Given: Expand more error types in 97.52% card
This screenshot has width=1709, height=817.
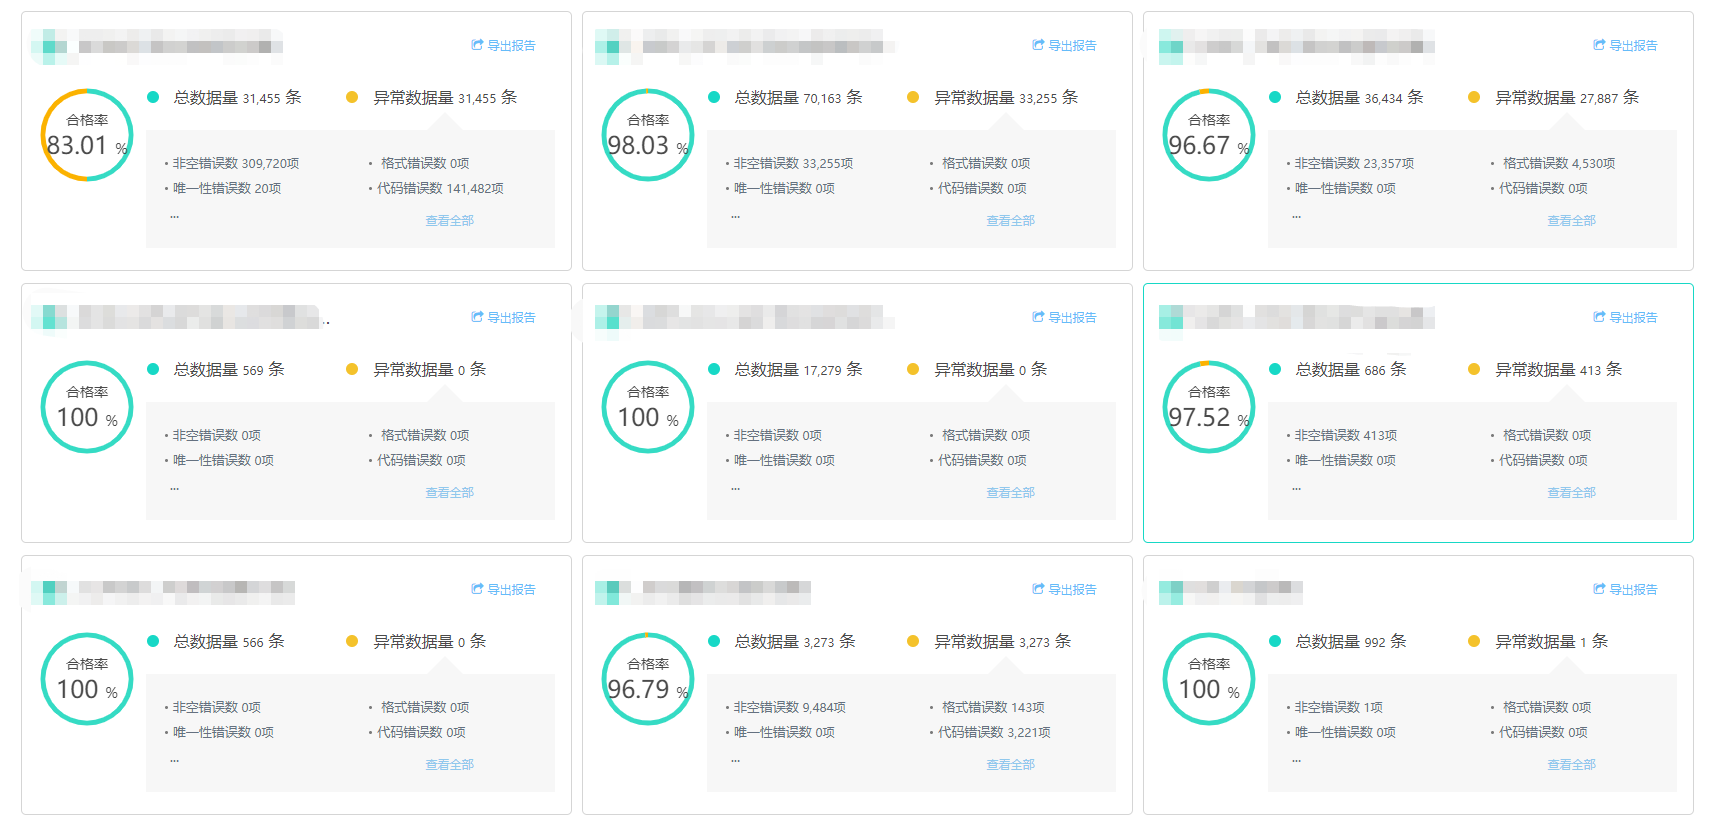Looking at the screenshot, I should point(1296,487).
